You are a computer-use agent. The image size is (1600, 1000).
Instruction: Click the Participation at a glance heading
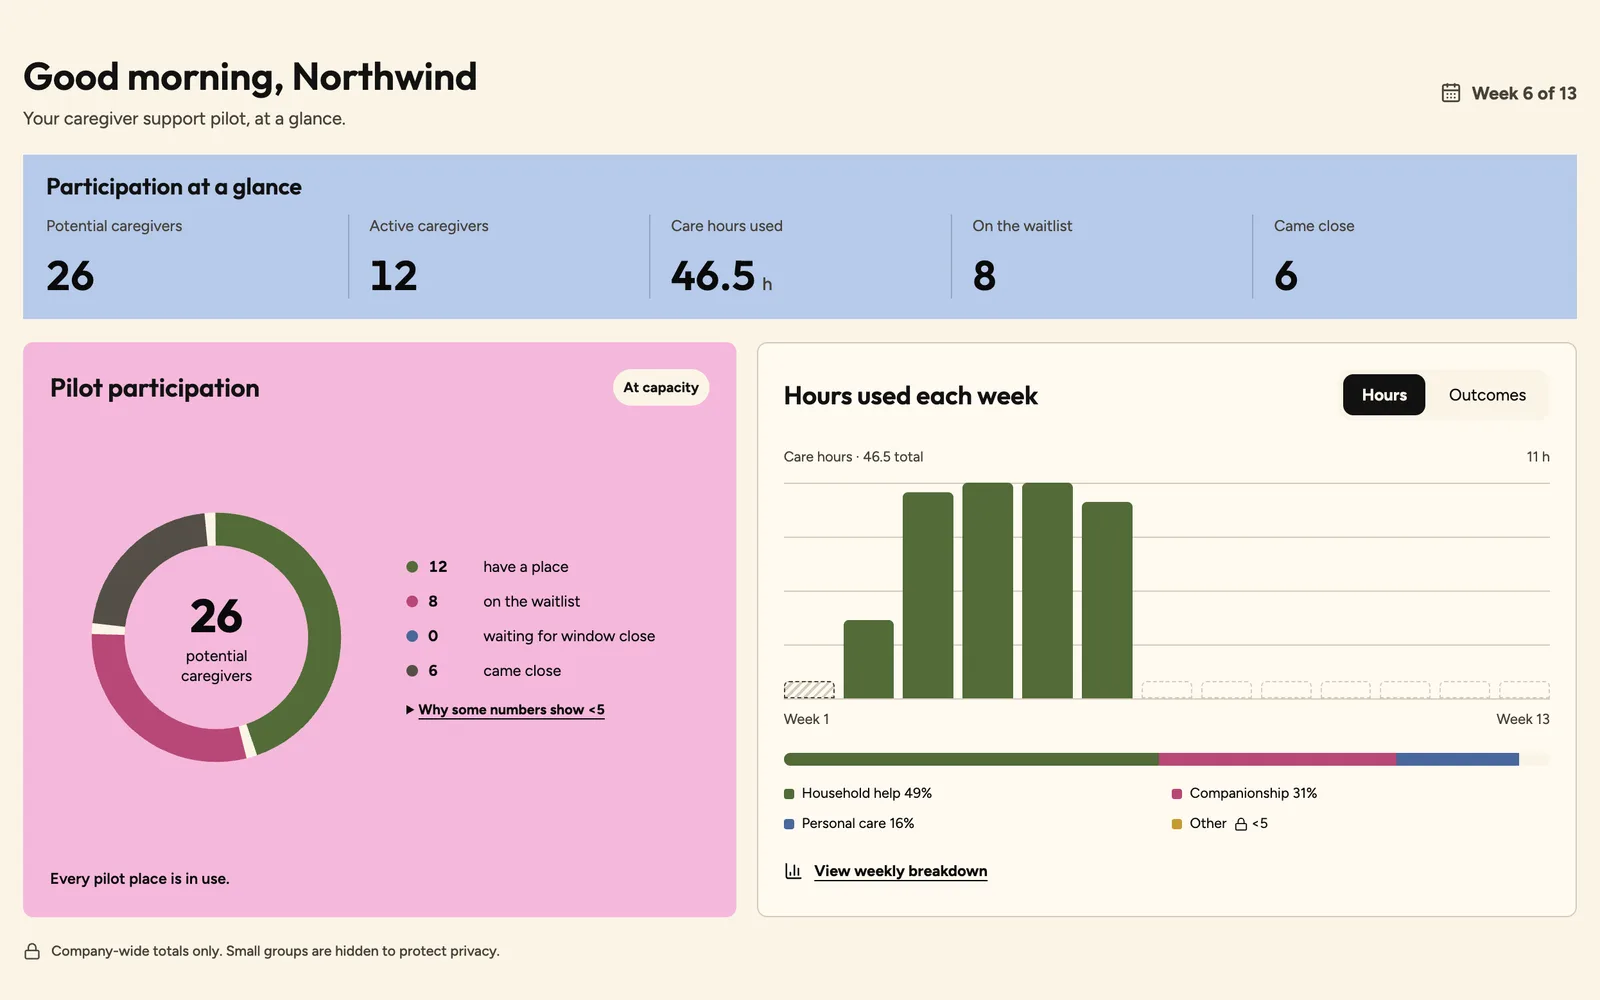click(174, 187)
